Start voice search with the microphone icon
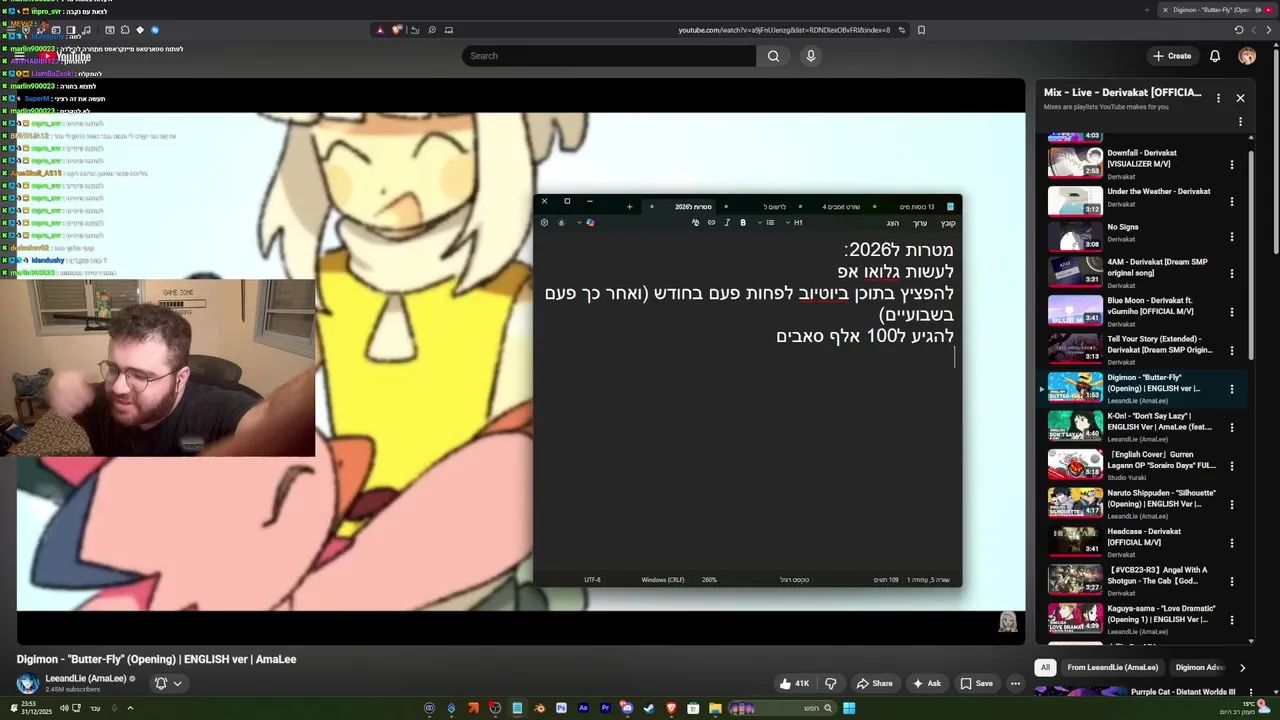This screenshot has width=1280, height=720. [811, 56]
